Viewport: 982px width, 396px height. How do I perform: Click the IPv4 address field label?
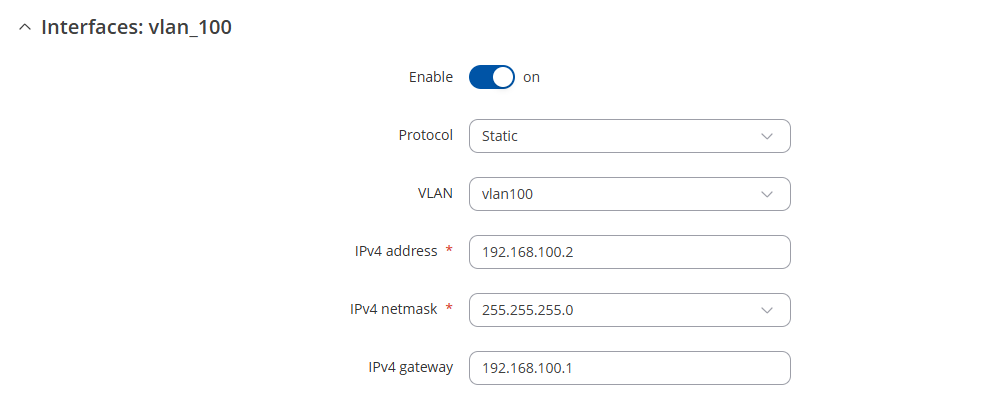point(396,251)
